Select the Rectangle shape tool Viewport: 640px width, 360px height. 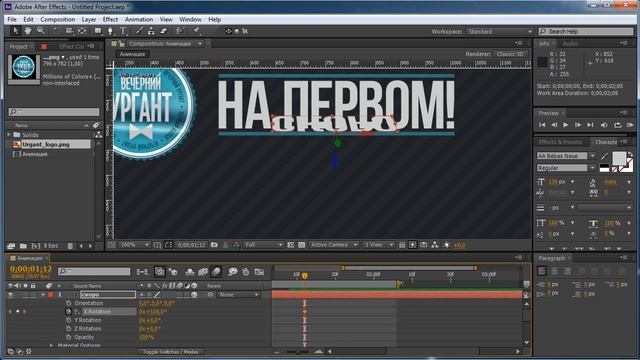point(98,31)
